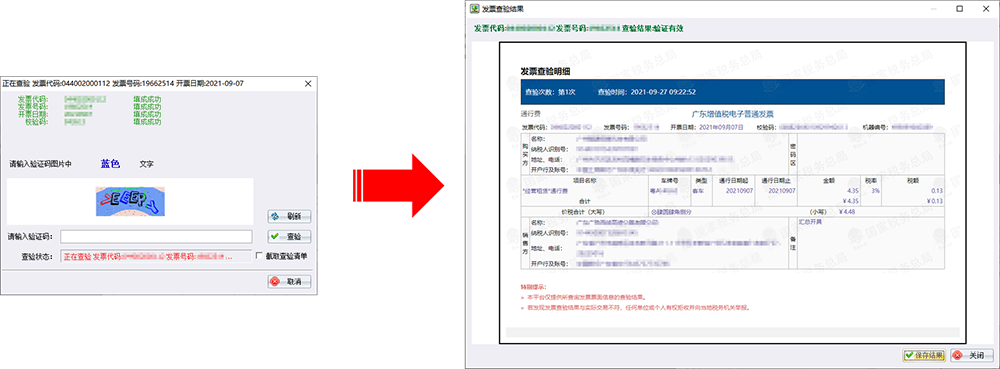Click the captcha image with colored letters
Image resolution: width=1000 pixels, height=369 pixels.
pos(131,201)
